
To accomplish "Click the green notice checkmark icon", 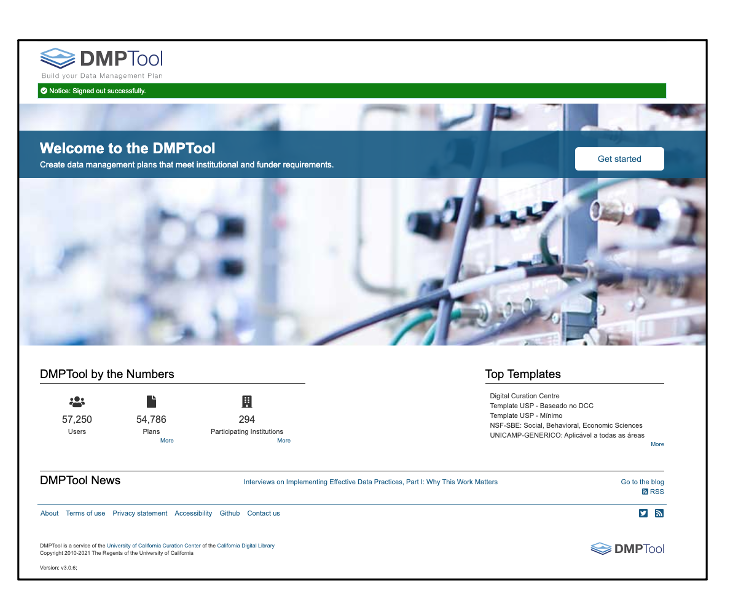I will (x=44, y=91).
